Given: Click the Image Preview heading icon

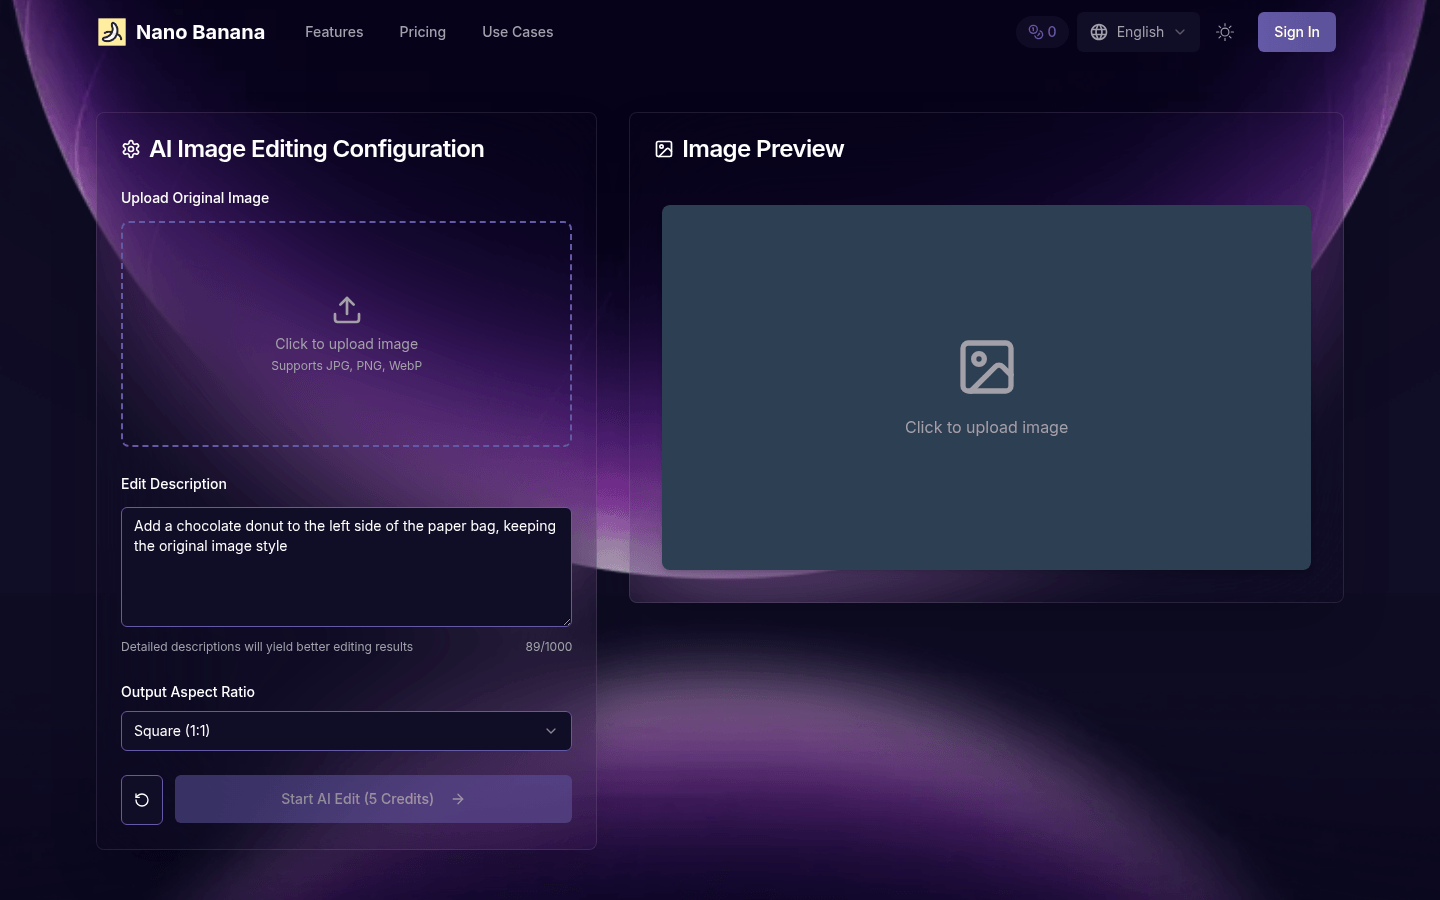Looking at the screenshot, I should tap(664, 149).
